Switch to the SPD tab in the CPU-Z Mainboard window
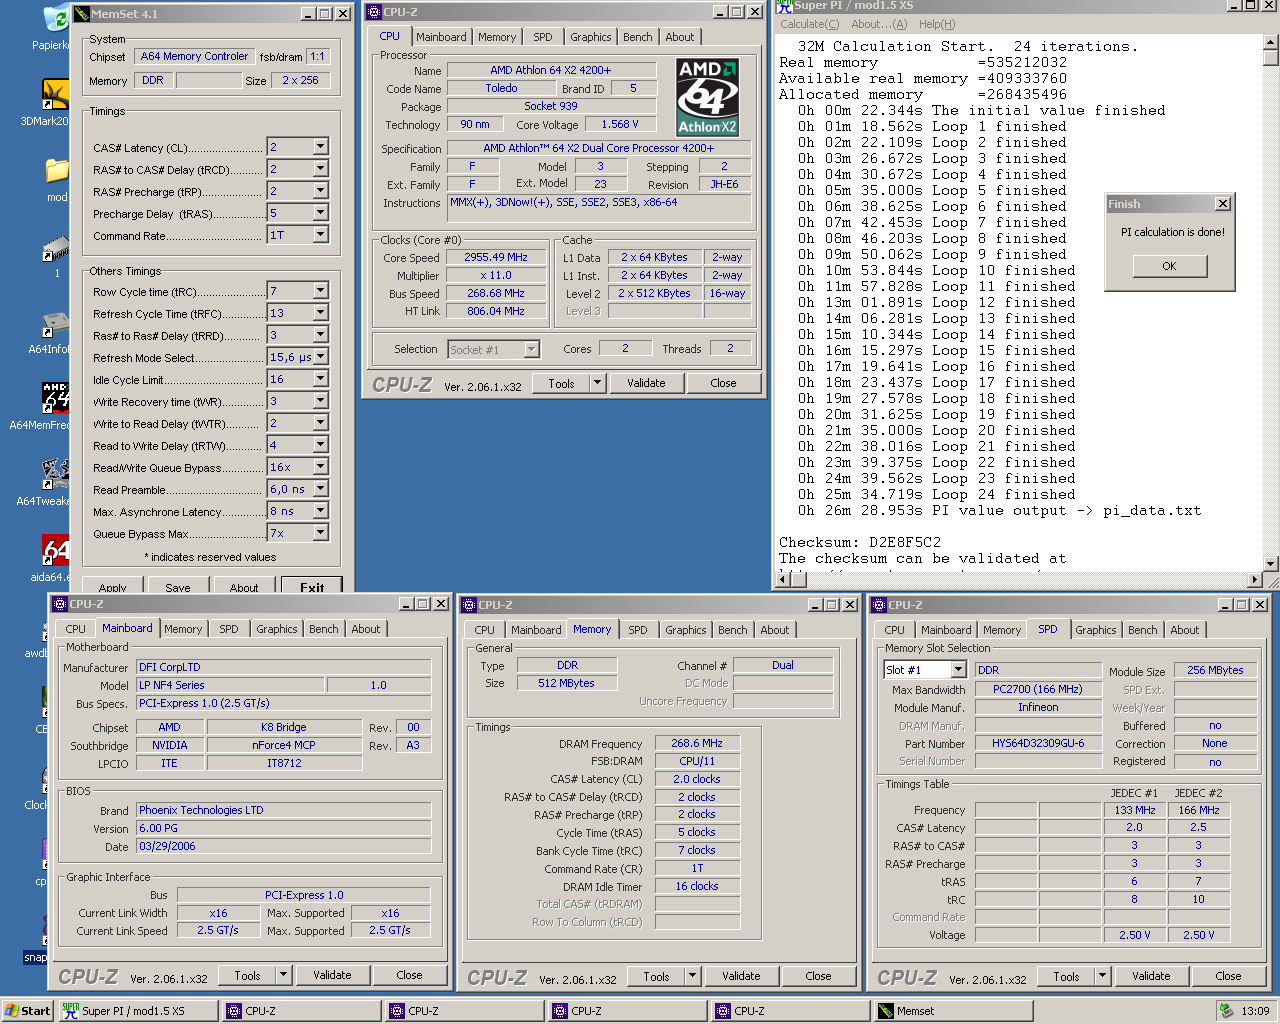The width and height of the screenshot is (1280, 1024). tap(229, 629)
